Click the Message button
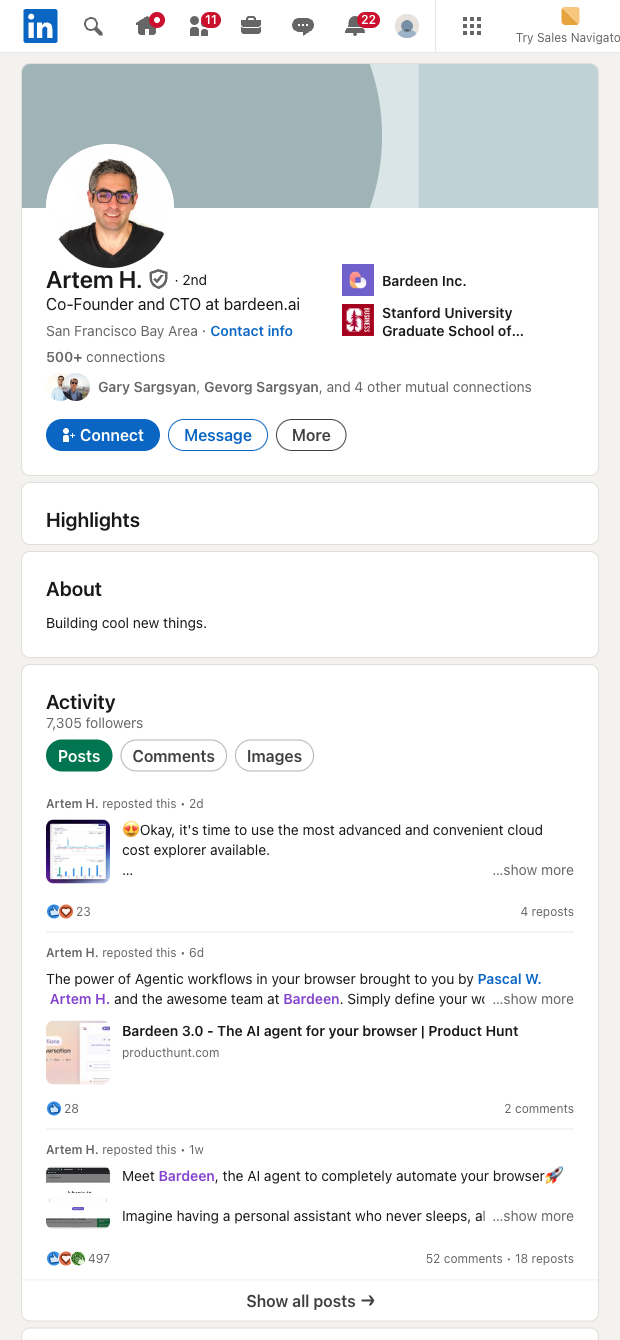Screen dimensions: 620x1340 (218, 435)
